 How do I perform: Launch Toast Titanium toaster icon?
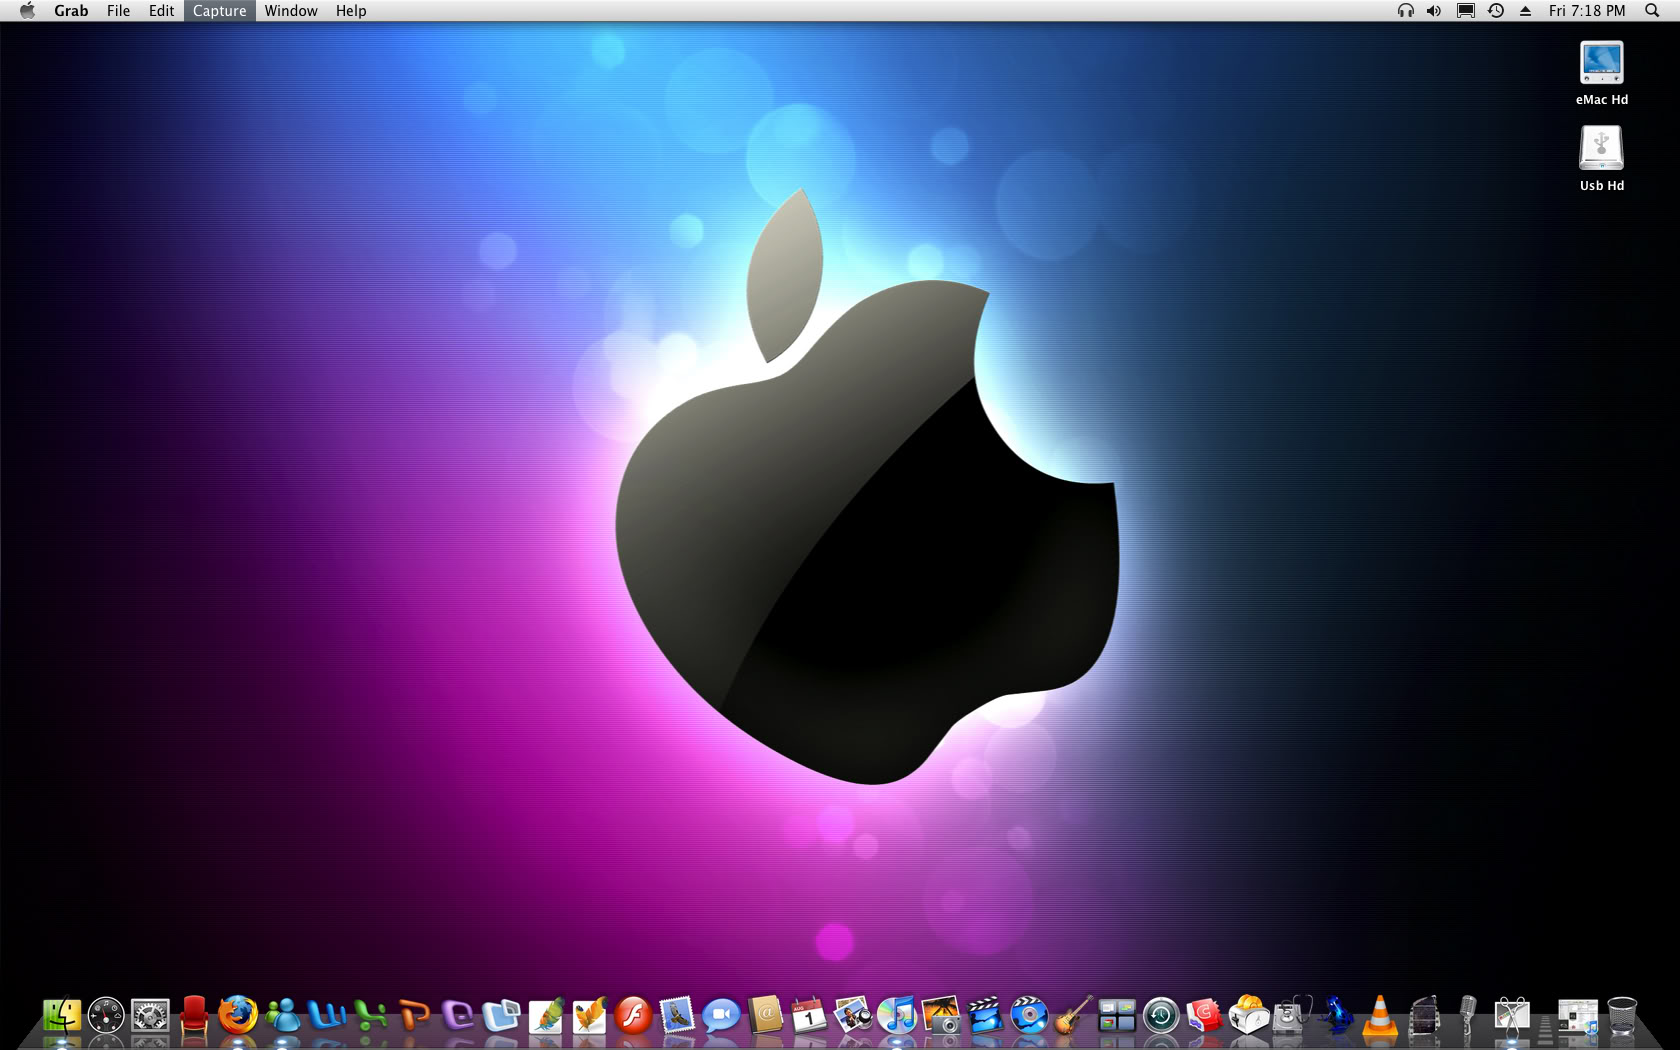click(1249, 1016)
